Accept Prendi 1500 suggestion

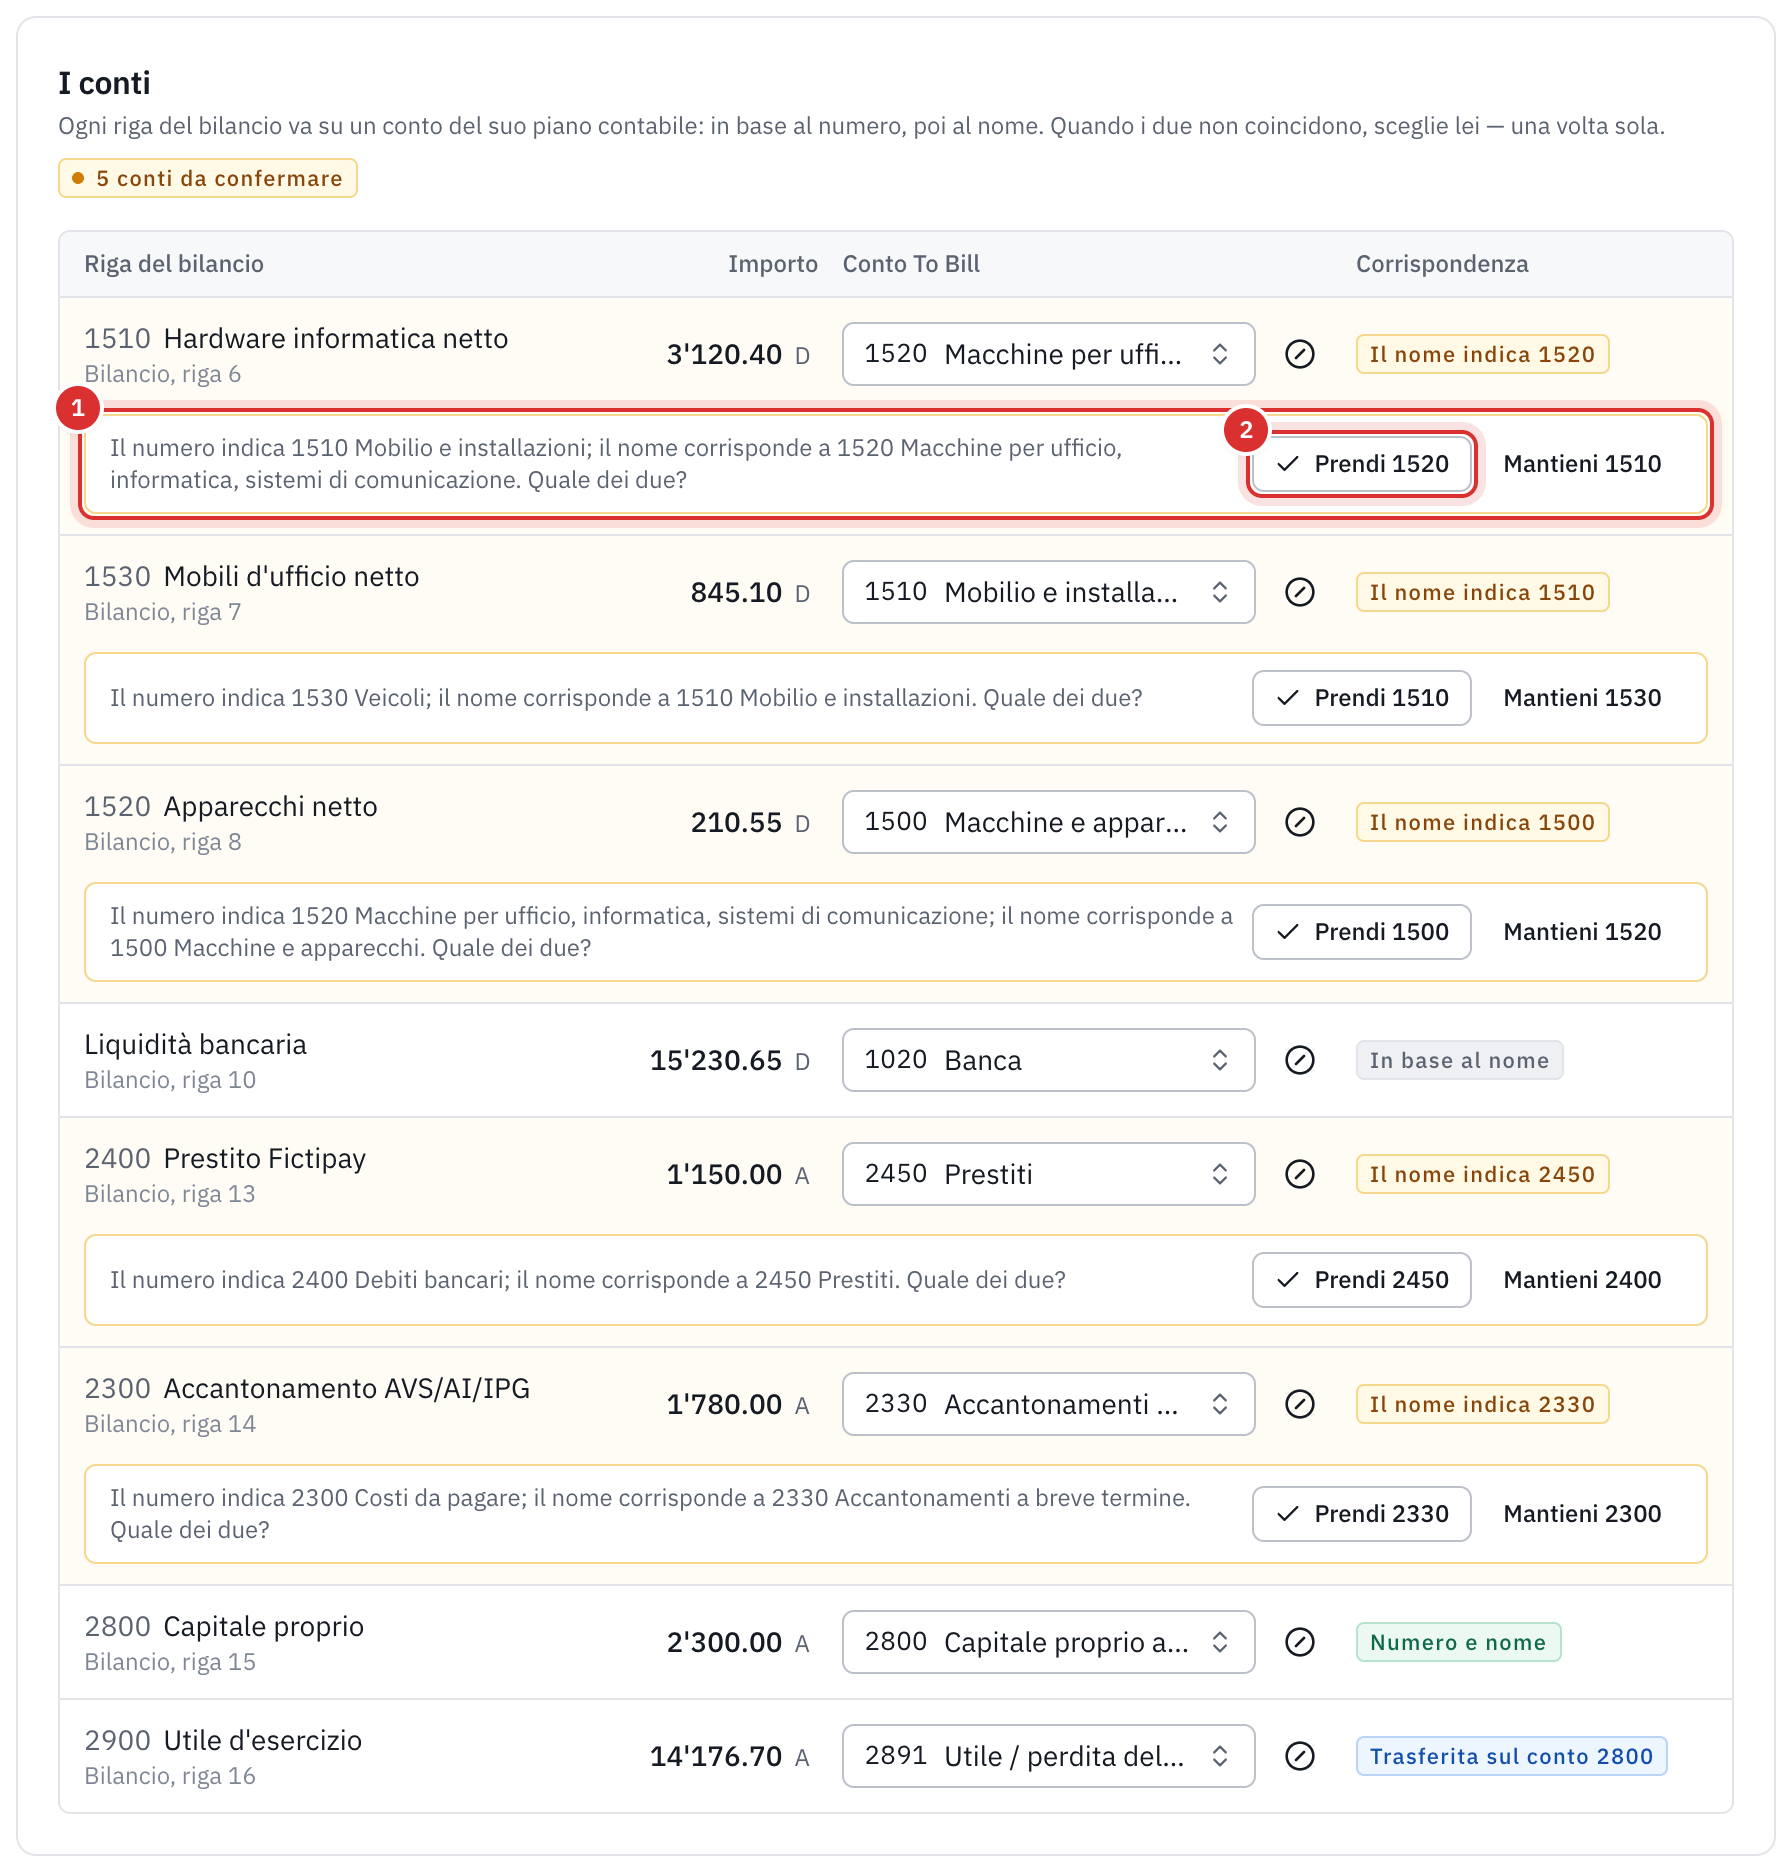coord(1362,932)
